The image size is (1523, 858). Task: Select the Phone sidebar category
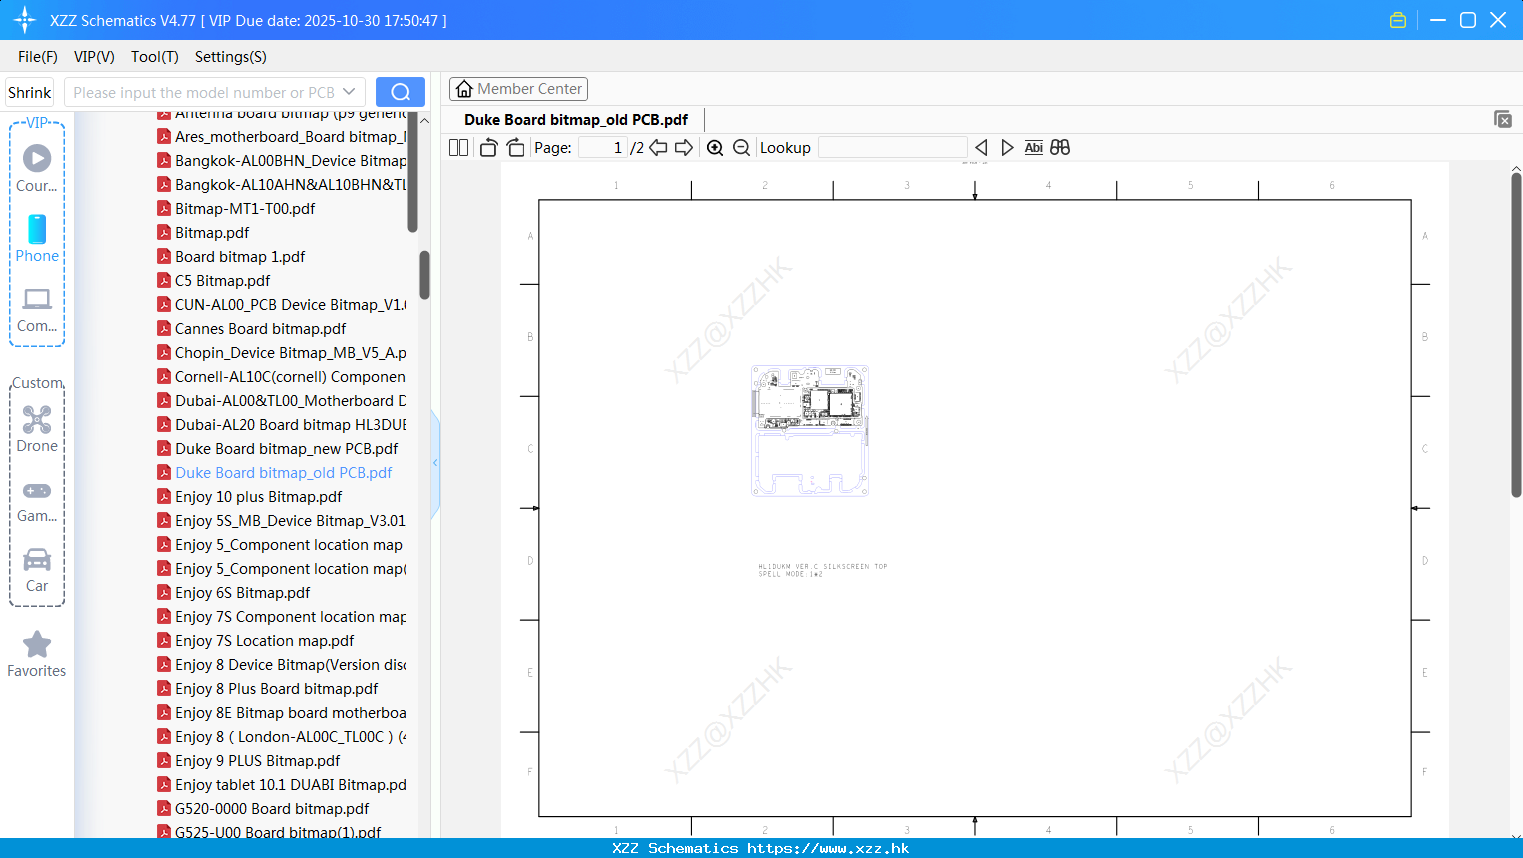tap(37, 238)
